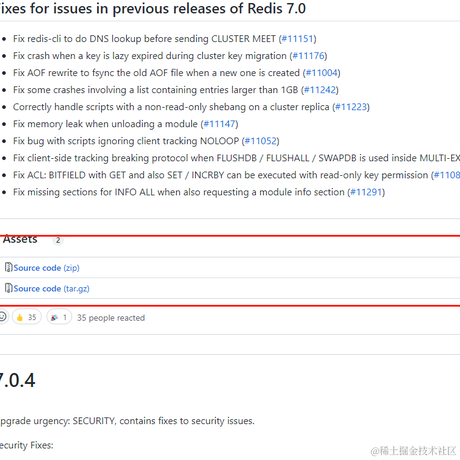Click the '35 people reacted' text
This screenshot has width=460, height=460.
point(111,318)
